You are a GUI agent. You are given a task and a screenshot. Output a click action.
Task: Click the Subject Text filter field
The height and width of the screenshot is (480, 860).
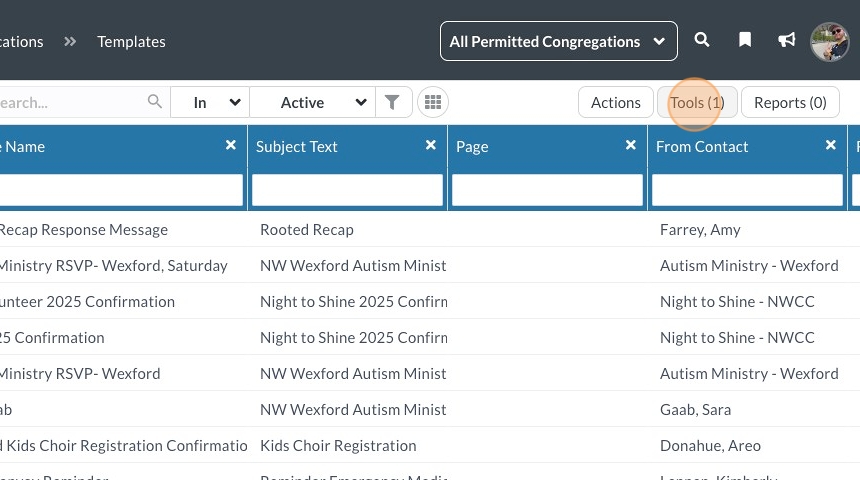[x=347, y=190]
